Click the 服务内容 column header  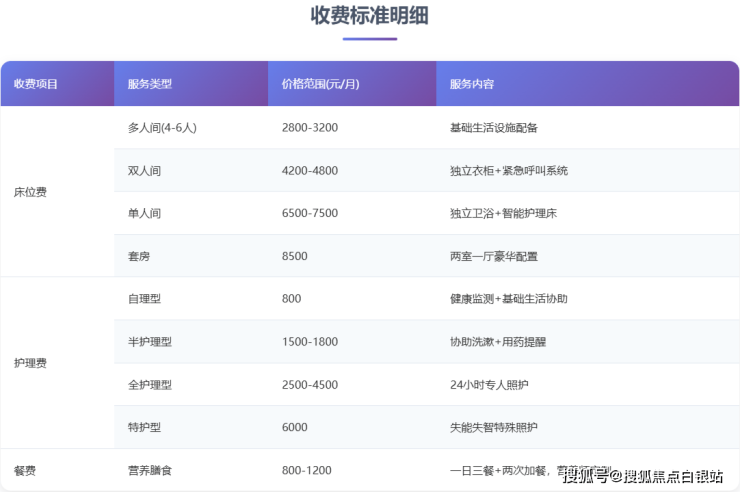click(x=472, y=84)
